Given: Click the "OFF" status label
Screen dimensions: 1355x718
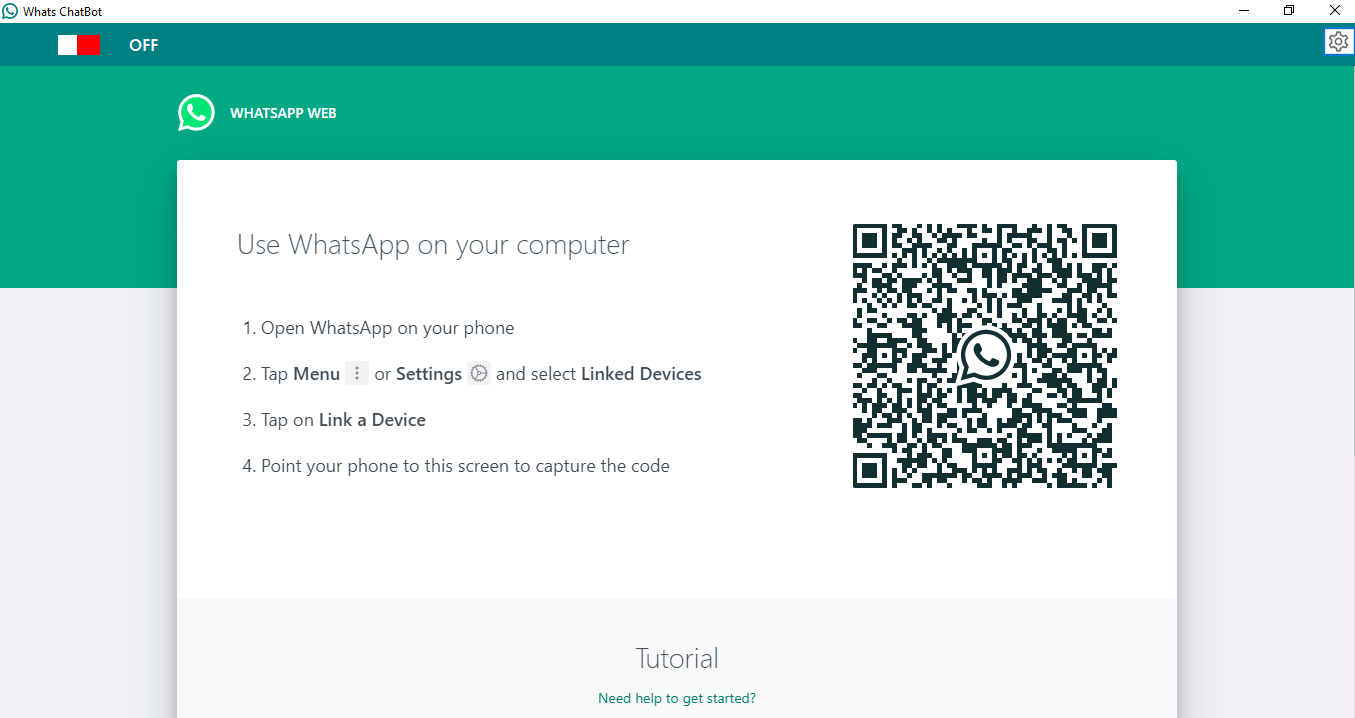Looking at the screenshot, I should tap(144, 45).
